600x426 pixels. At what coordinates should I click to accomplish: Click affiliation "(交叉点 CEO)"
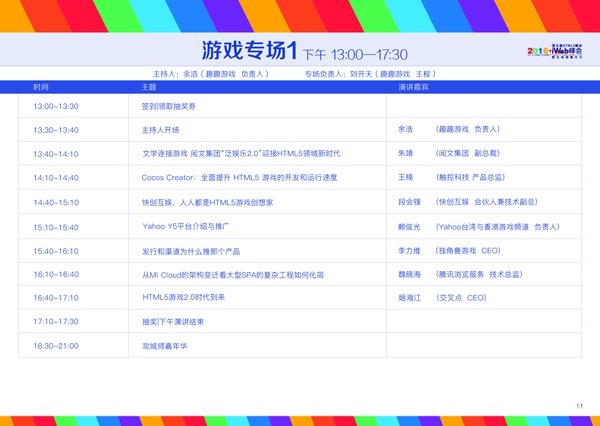click(461, 298)
